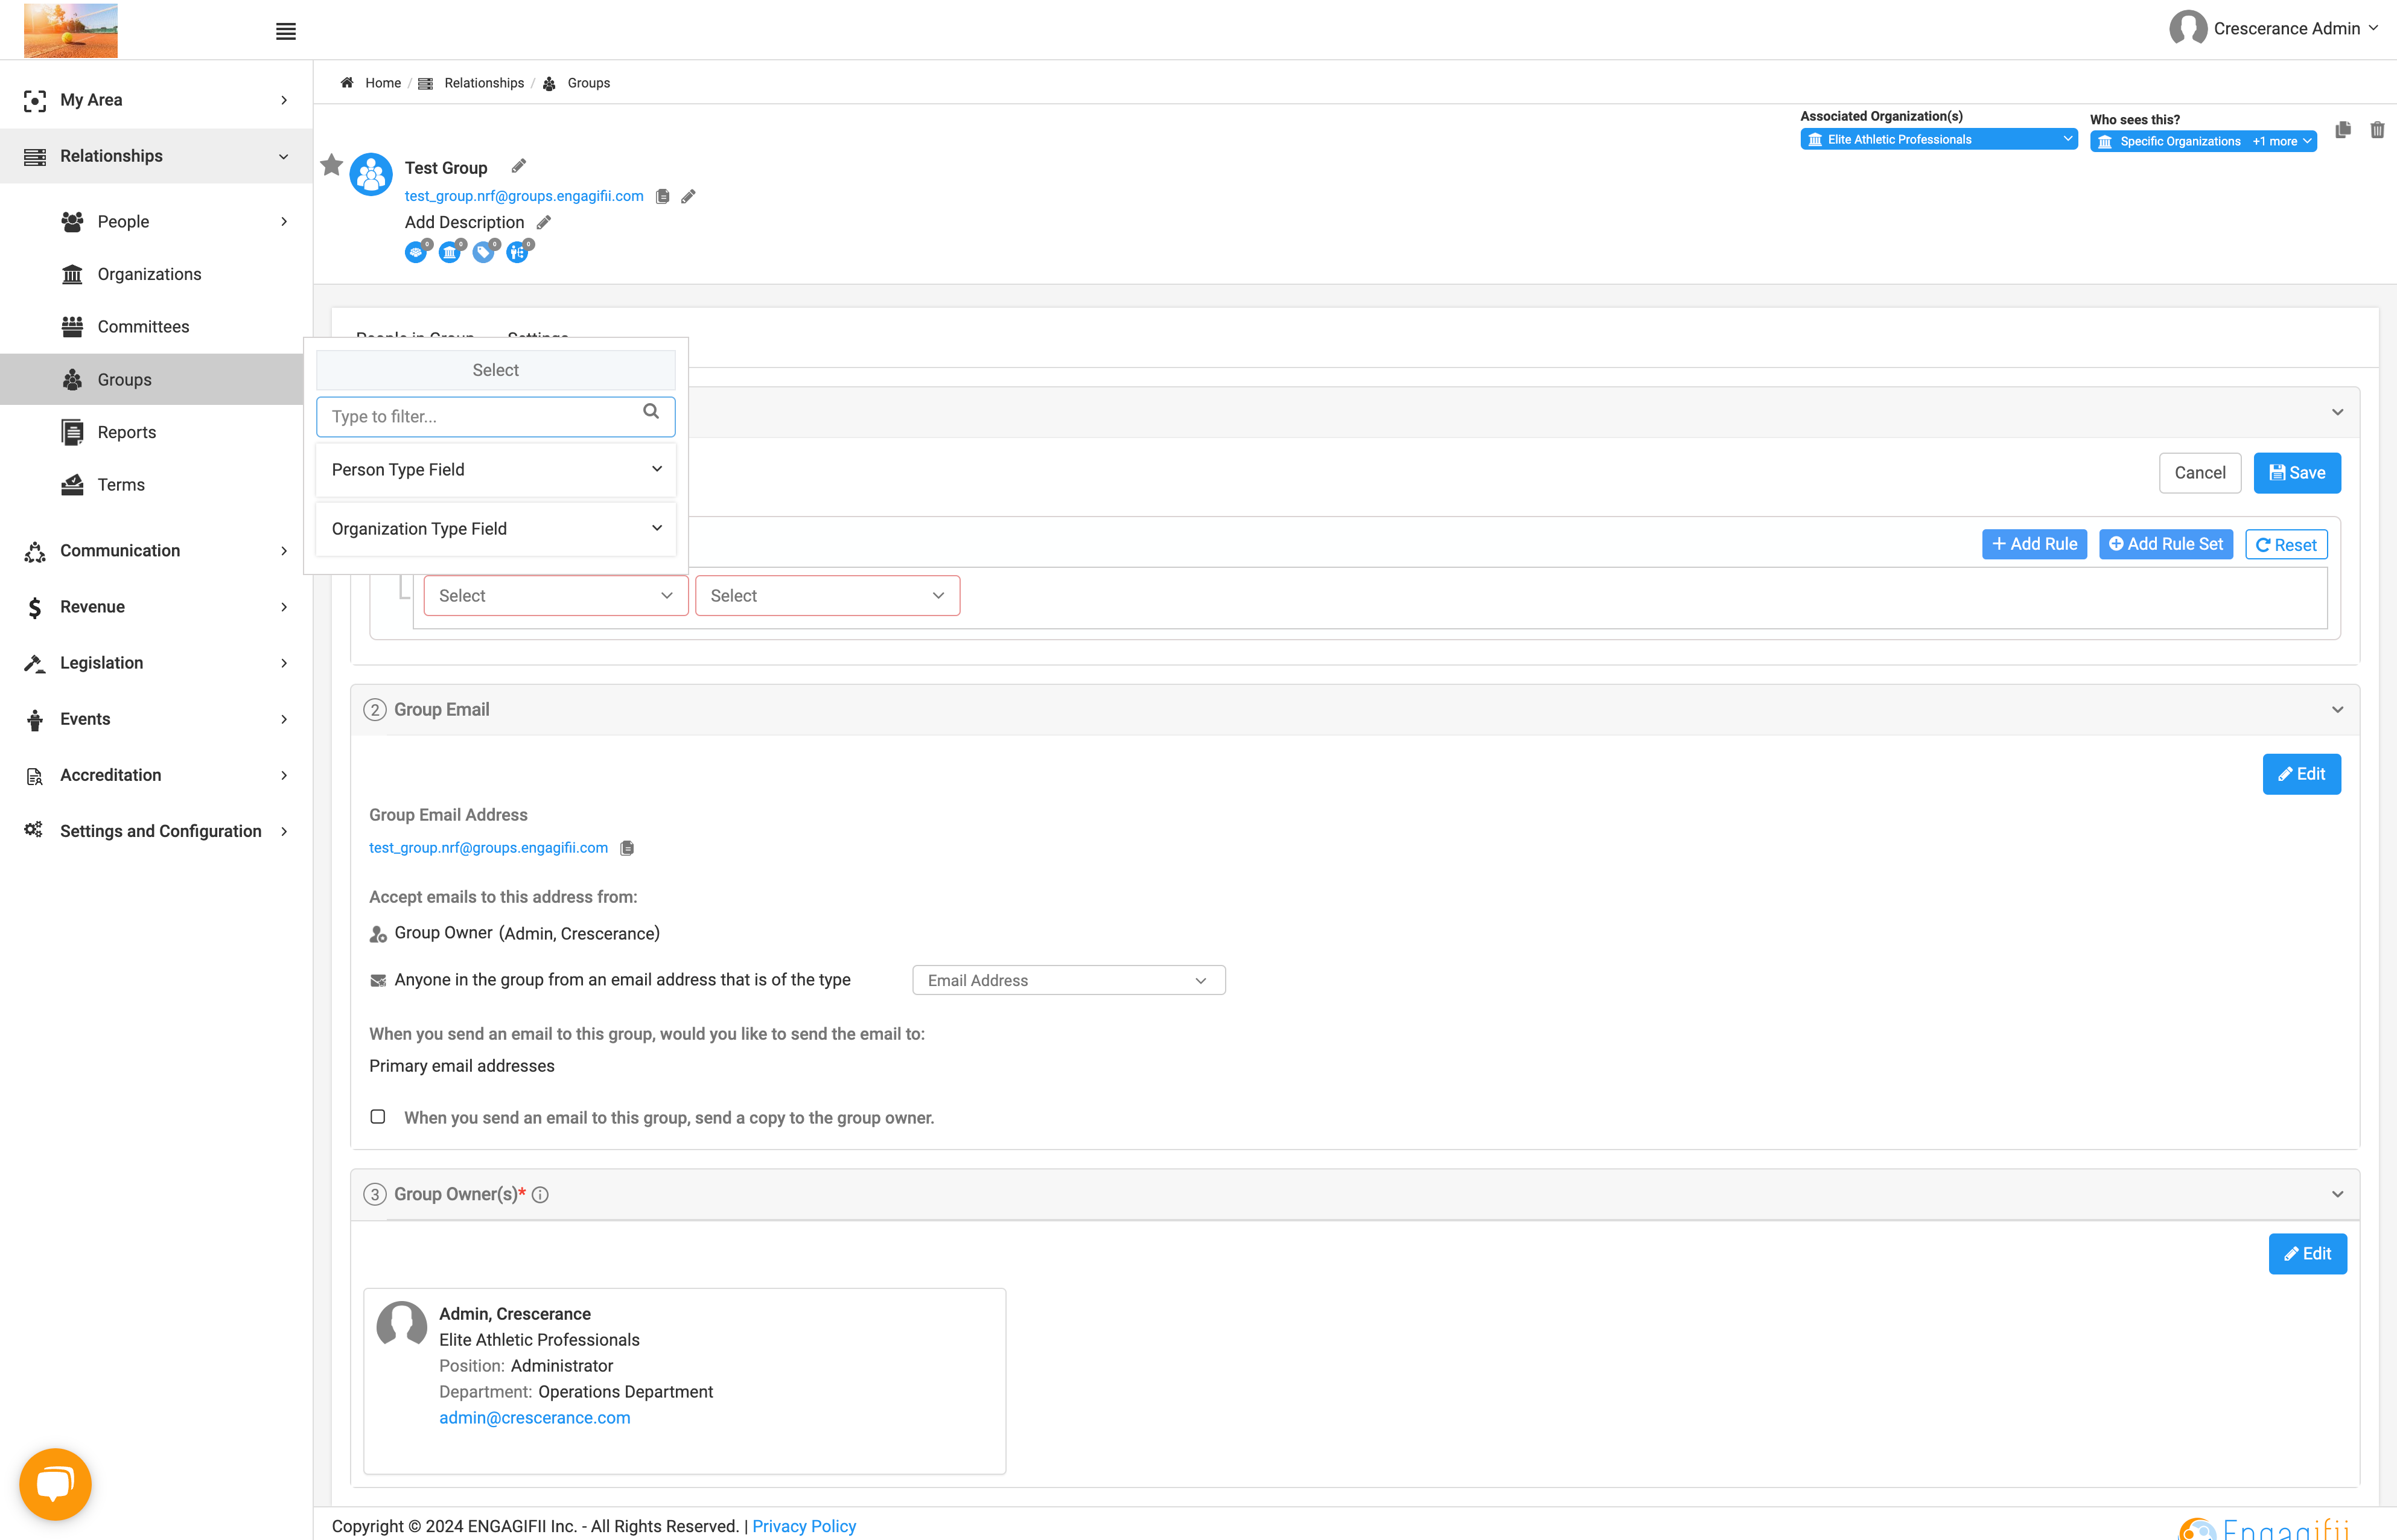Mark Test Group as favorite star
2397x1540 pixels.
[x=332, y=165]
